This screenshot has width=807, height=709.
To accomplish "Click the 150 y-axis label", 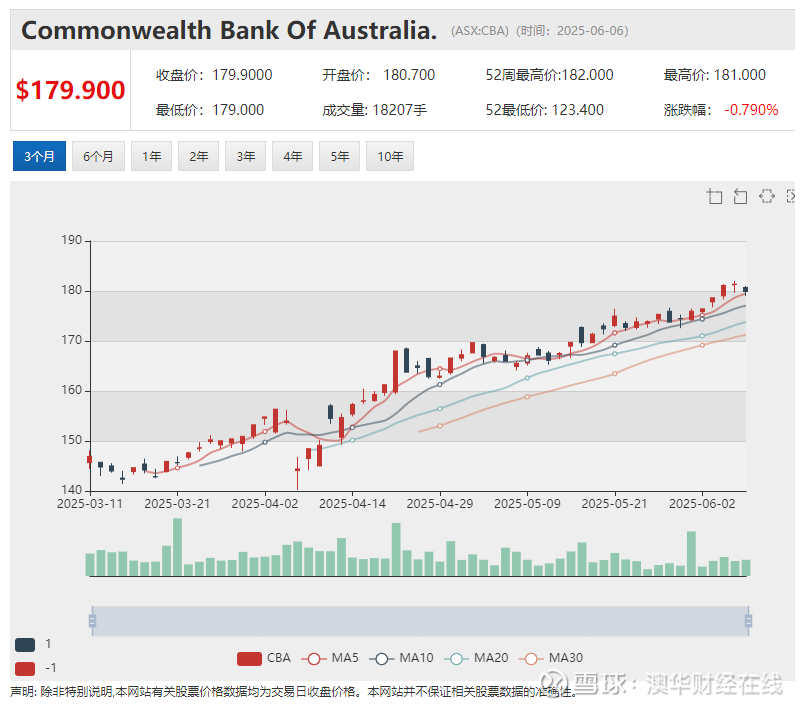I will 72,440.
